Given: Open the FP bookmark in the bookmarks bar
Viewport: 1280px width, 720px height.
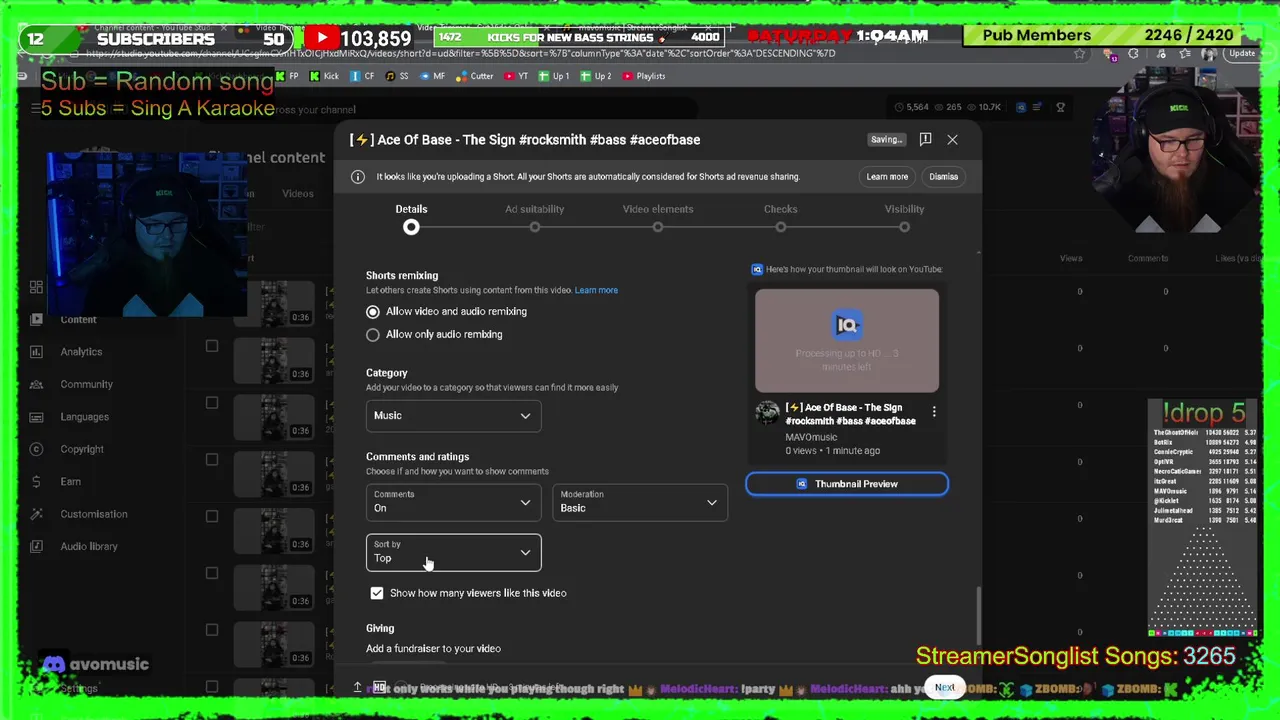Looking at the screenshot, I should pyautogui.click(x=287, y=76).
